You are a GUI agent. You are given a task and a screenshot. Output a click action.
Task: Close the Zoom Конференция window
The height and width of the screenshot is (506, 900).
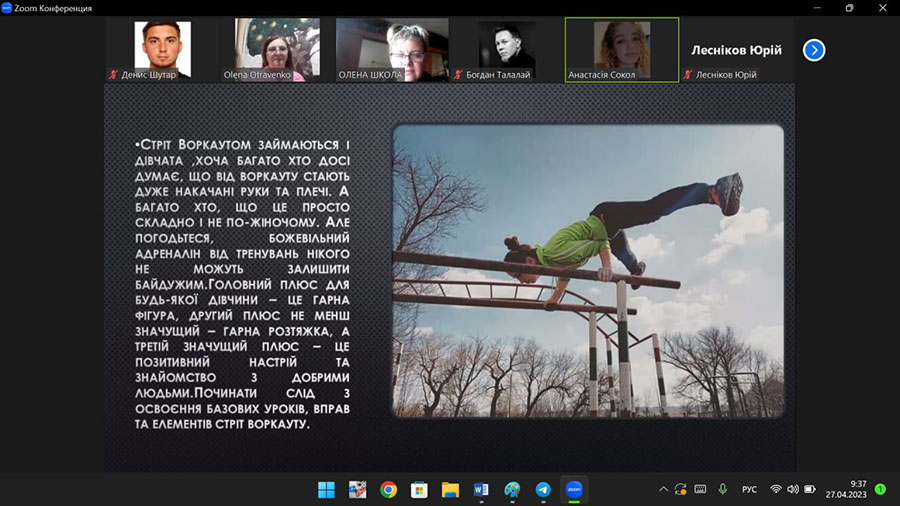pyautogui.click(x=883, y=8)
